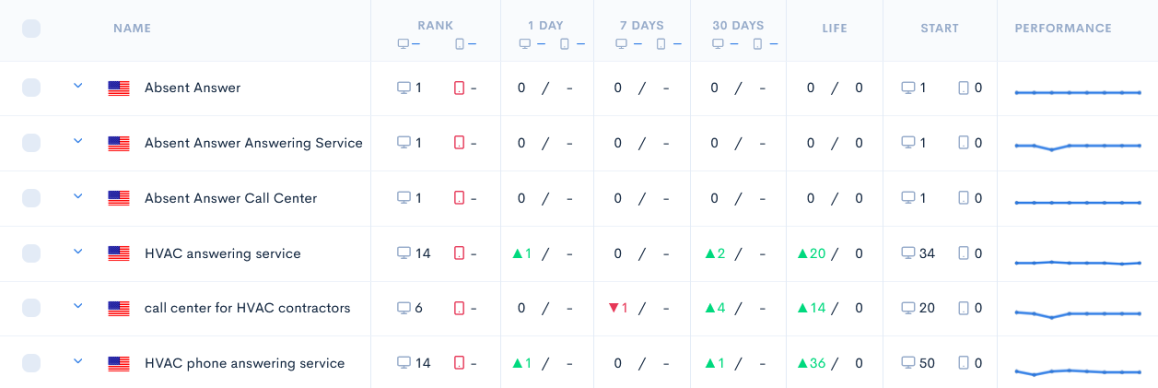Toggle the select-all checkbox in table header
This screenshot has width=1158, height=388.
click(x=31, y=29)
